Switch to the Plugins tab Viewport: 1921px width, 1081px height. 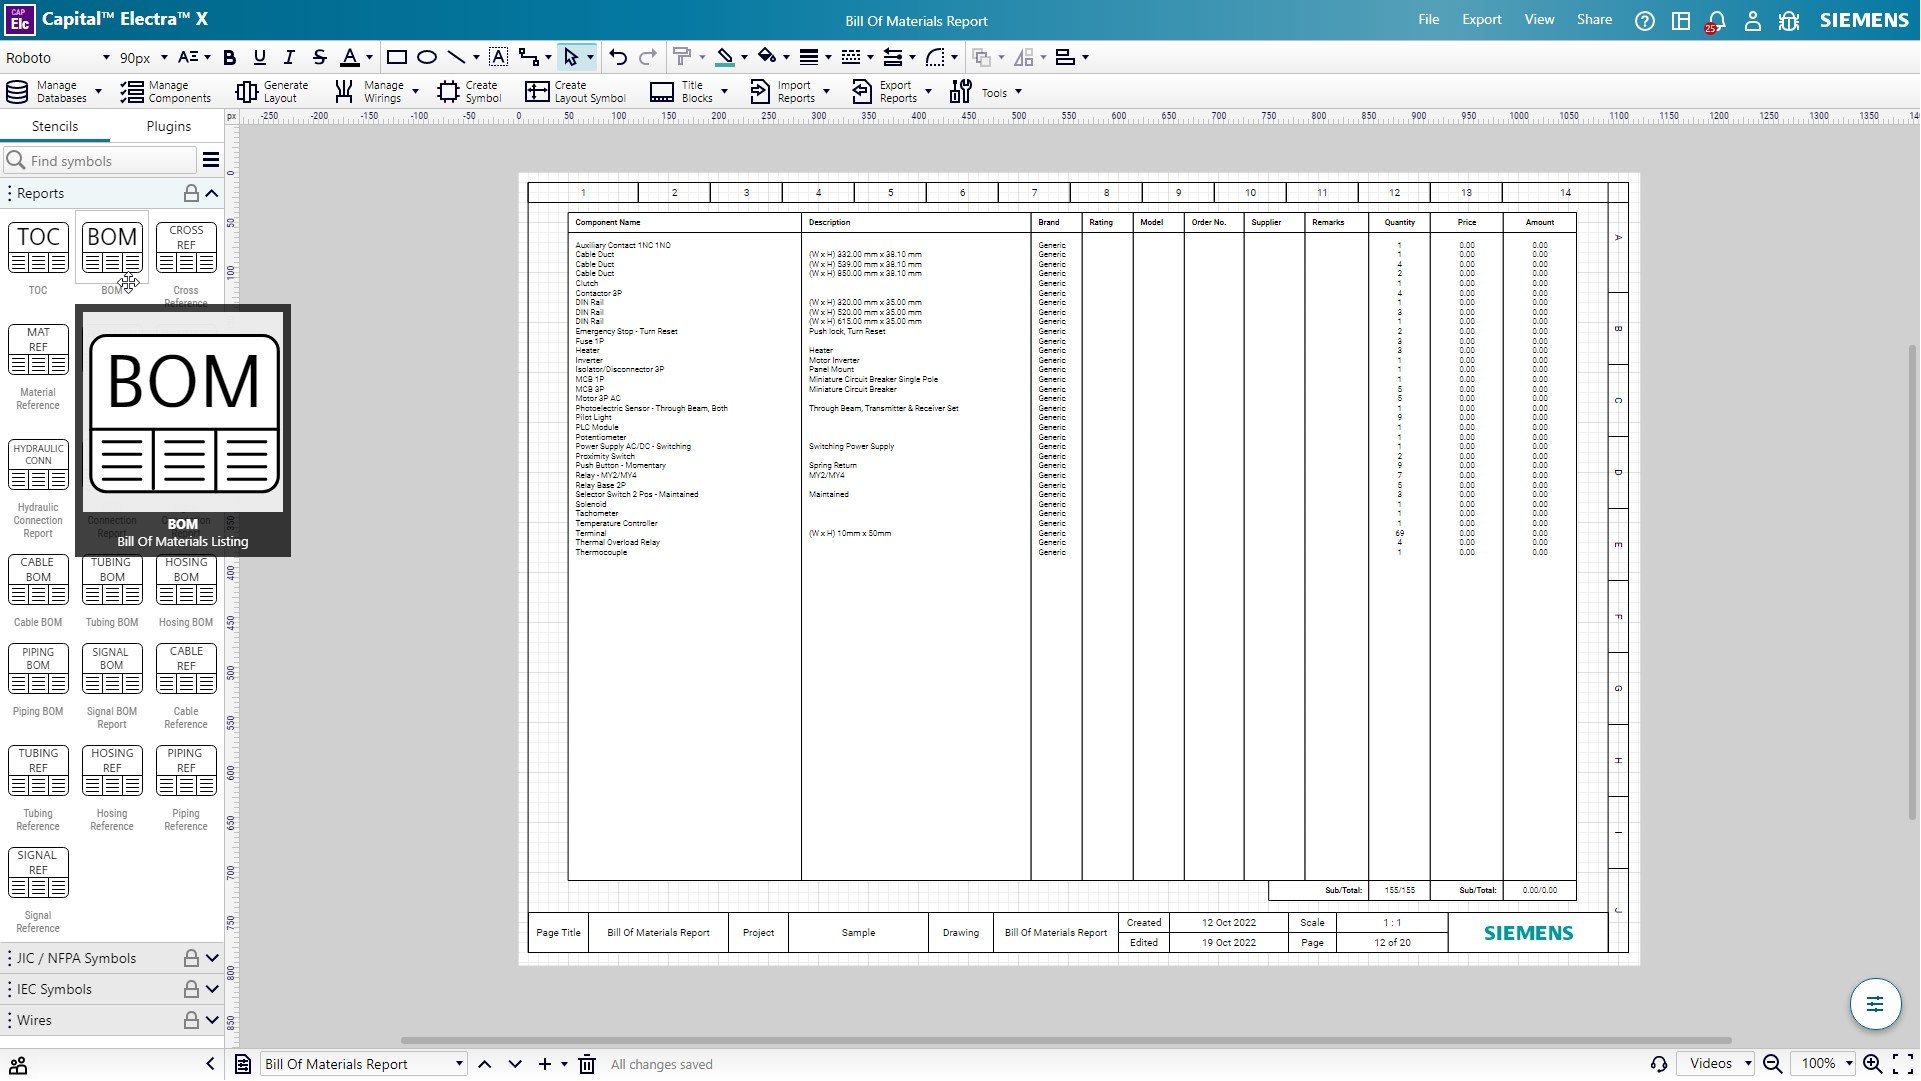[168, 126]
